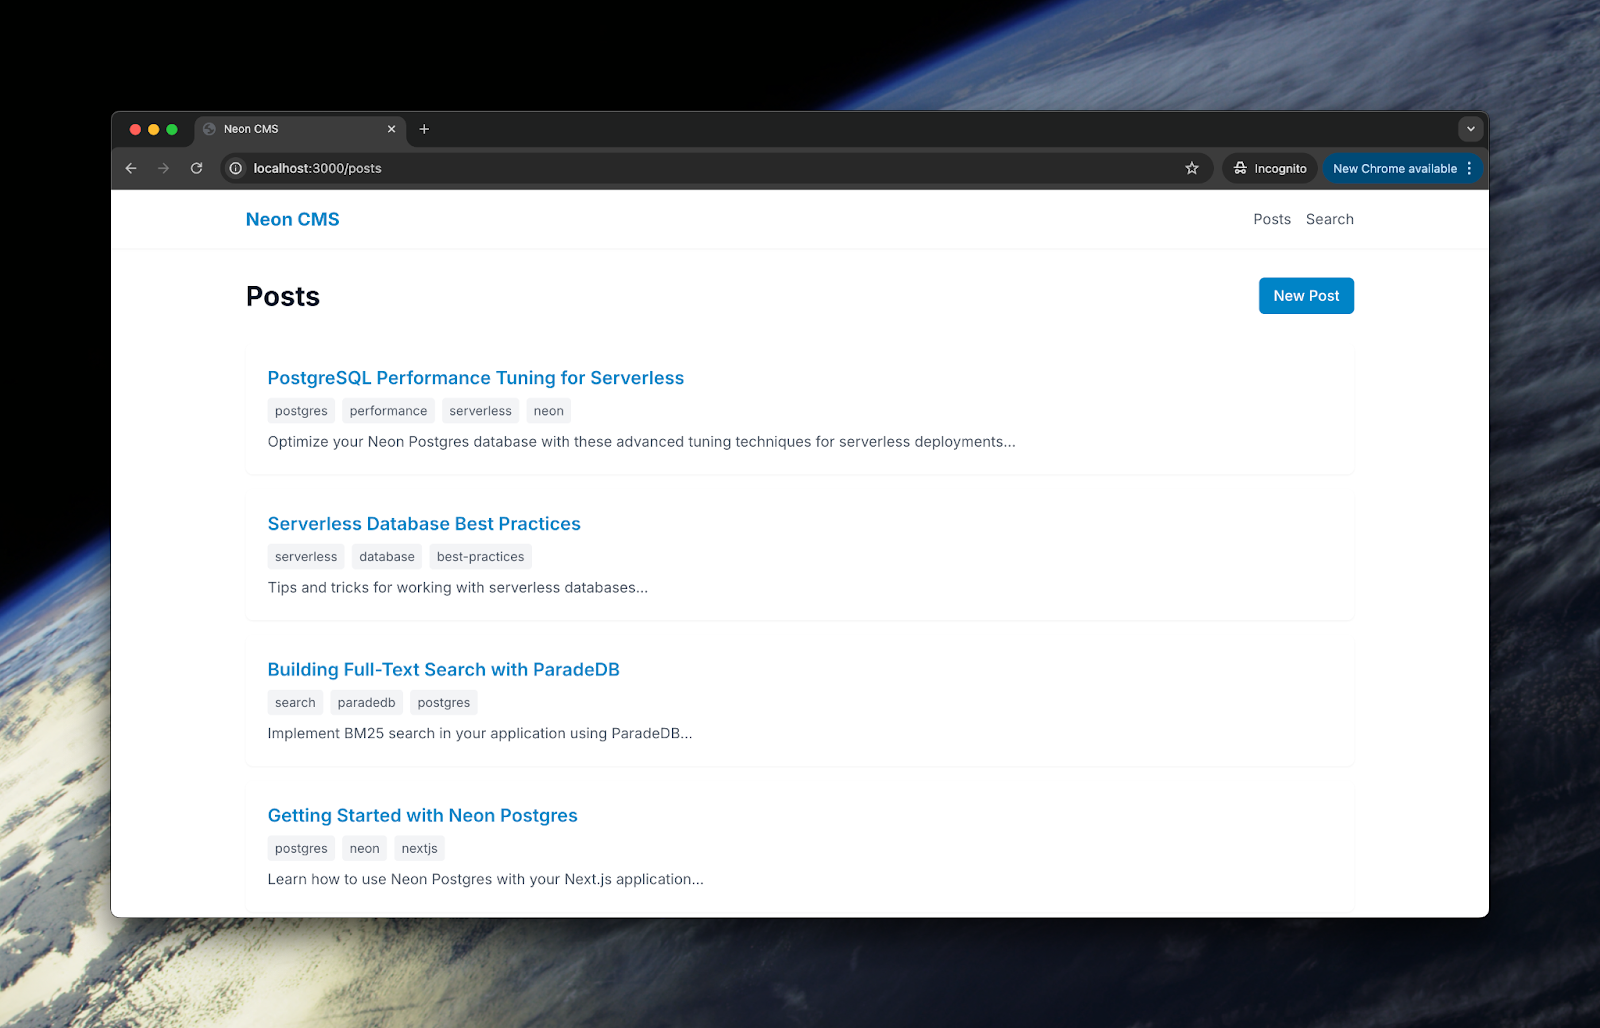
Task: Expand the tab search chevron dropdown
Action: [1470, 129]
